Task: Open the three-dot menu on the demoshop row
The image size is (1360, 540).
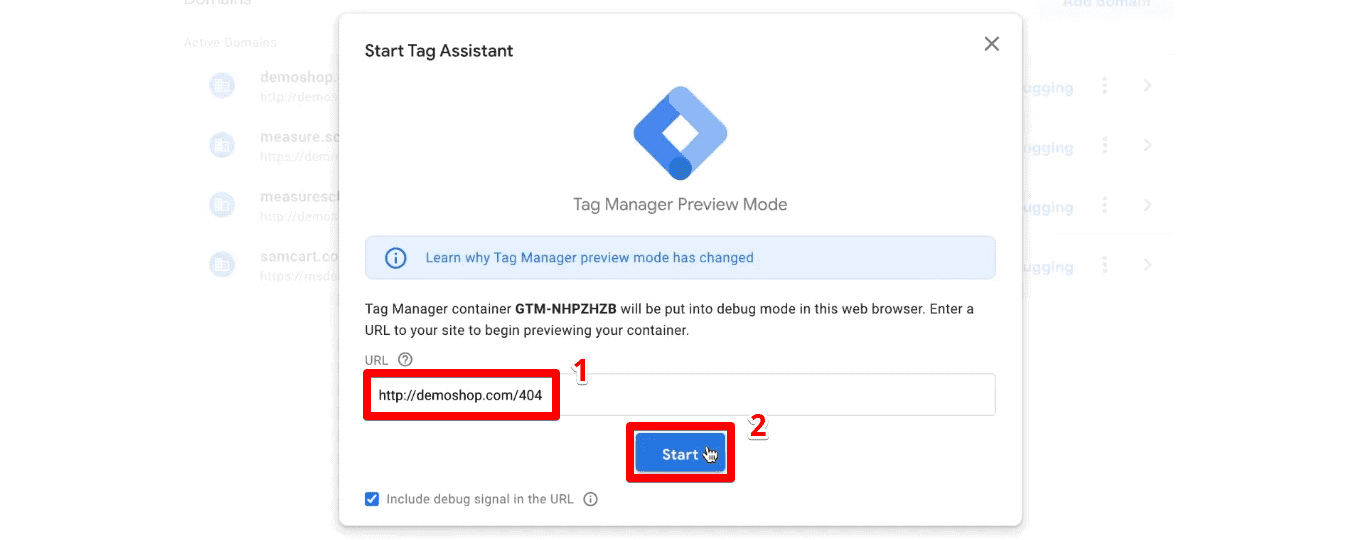Action: tap(1104, 86)
